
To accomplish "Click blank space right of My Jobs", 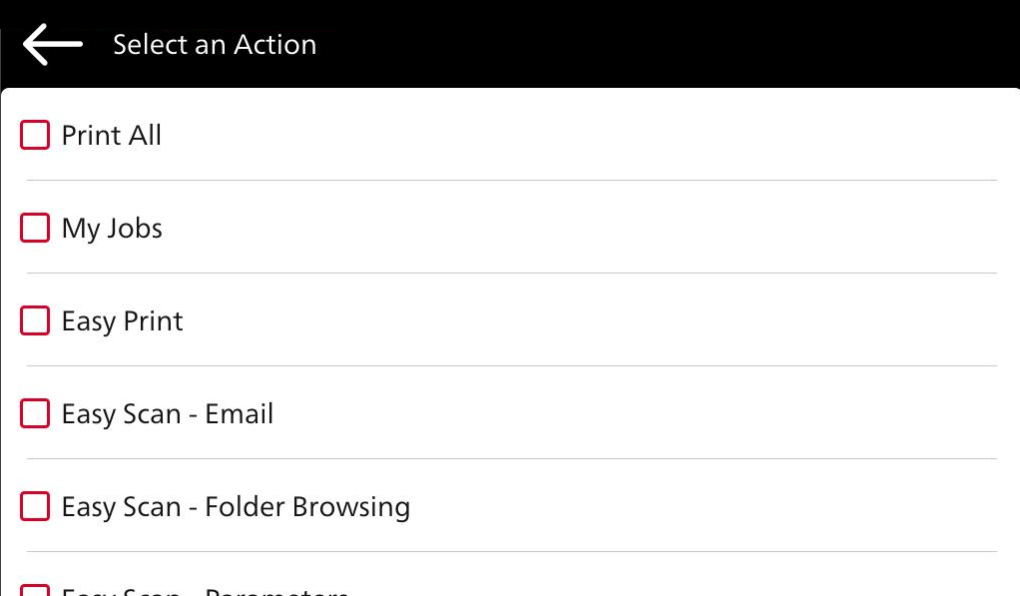I will pyautogui.click(x=600, y=228).
